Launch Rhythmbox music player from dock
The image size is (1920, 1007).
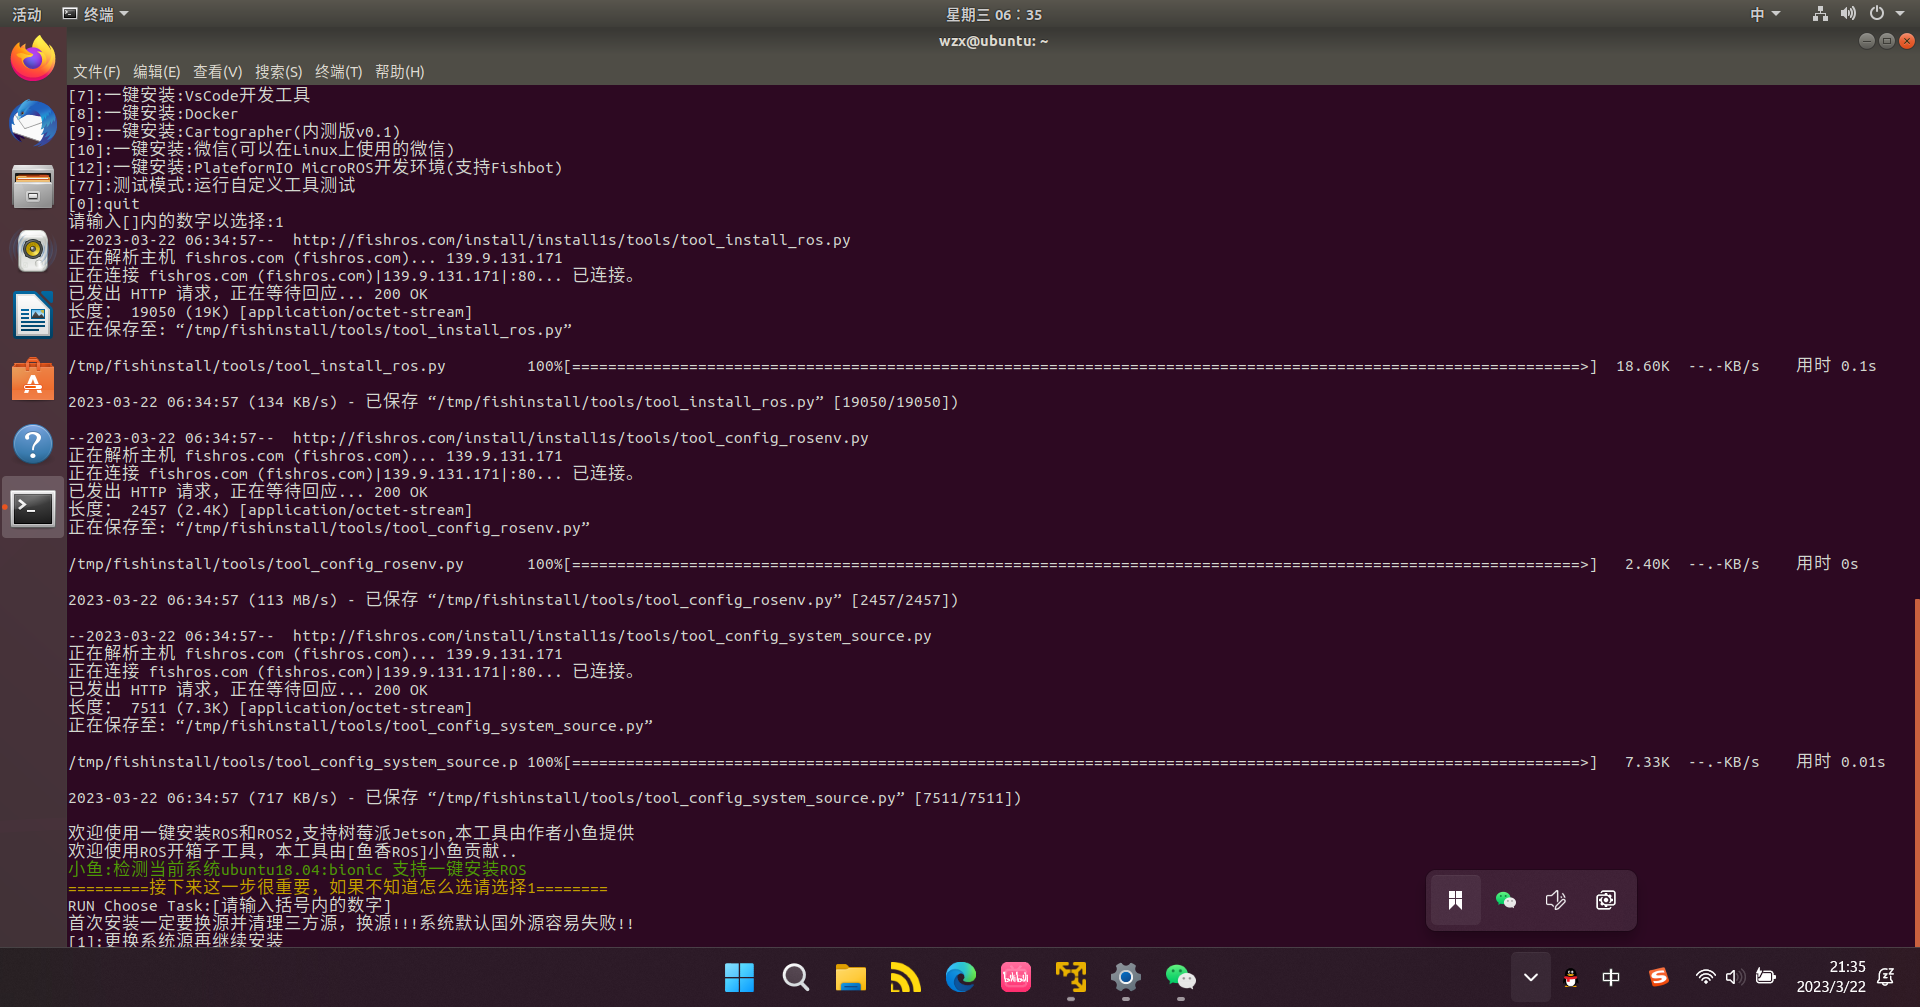[x=33, y=251]
